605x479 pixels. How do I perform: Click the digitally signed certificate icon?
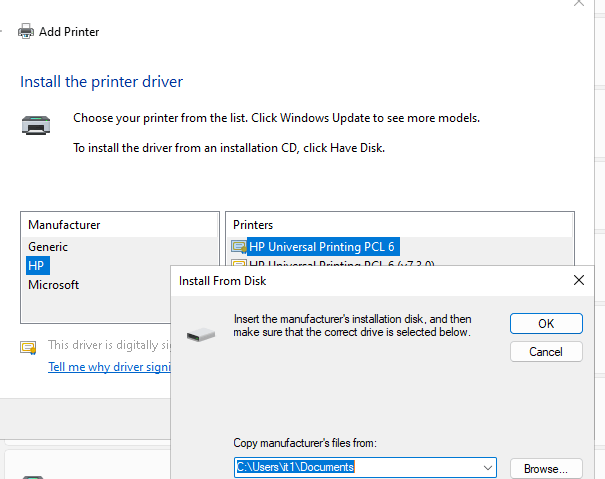pyautogui.click(x=28, y=347)
